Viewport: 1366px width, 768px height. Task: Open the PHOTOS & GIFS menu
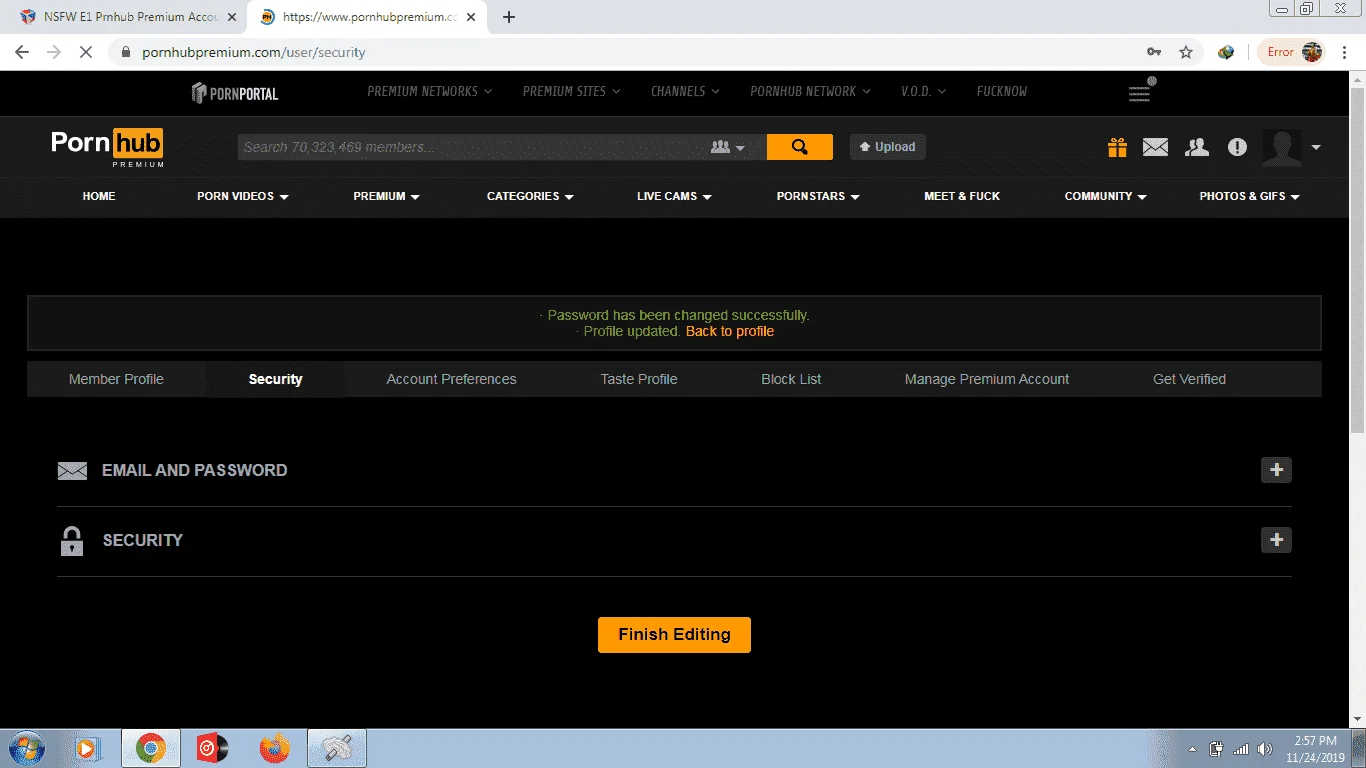pos(1250,196)
